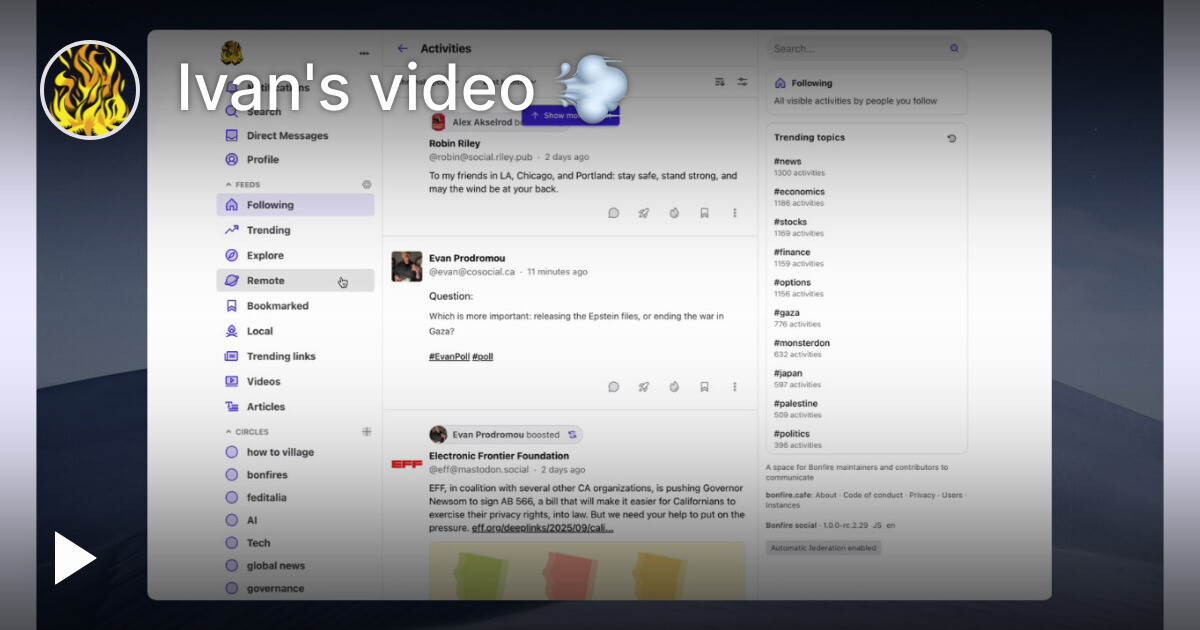Collapse the FEEDS section
Viewport: 1200px width, 630px height.
[x=228, y=185]
